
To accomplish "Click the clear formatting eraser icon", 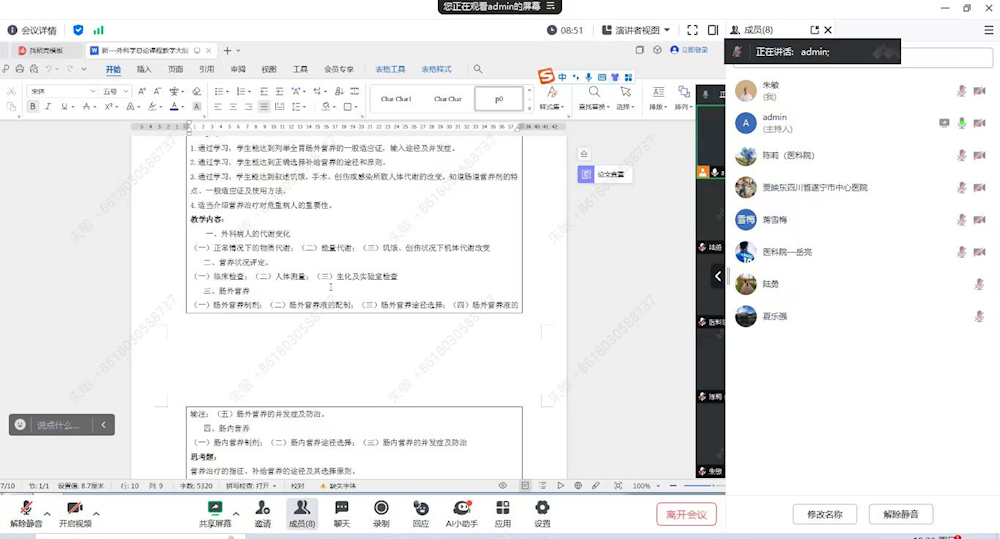I will coord(196,91).
